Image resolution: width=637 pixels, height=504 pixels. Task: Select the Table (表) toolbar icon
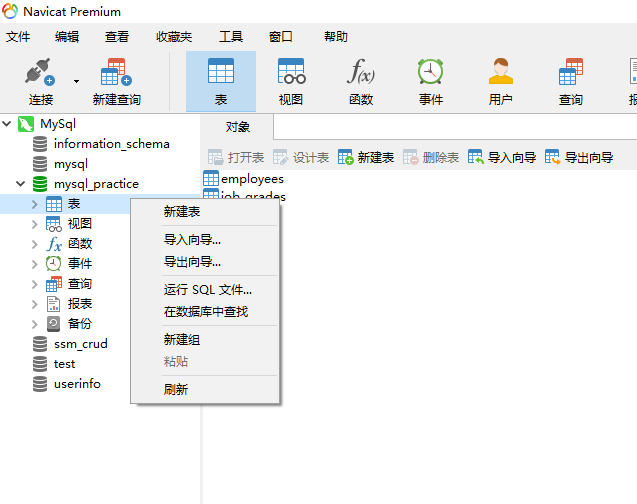click(x=221, y=71)
